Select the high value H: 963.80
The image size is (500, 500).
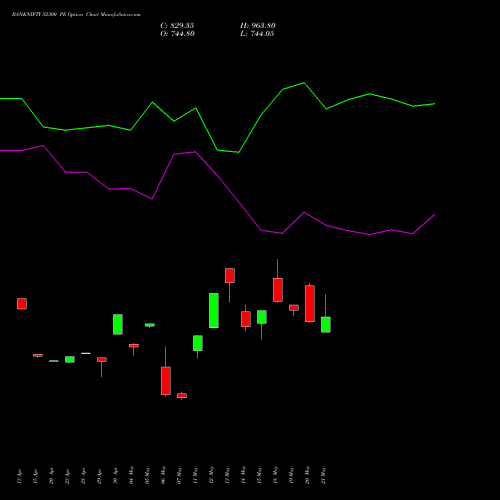click(258, 26)
